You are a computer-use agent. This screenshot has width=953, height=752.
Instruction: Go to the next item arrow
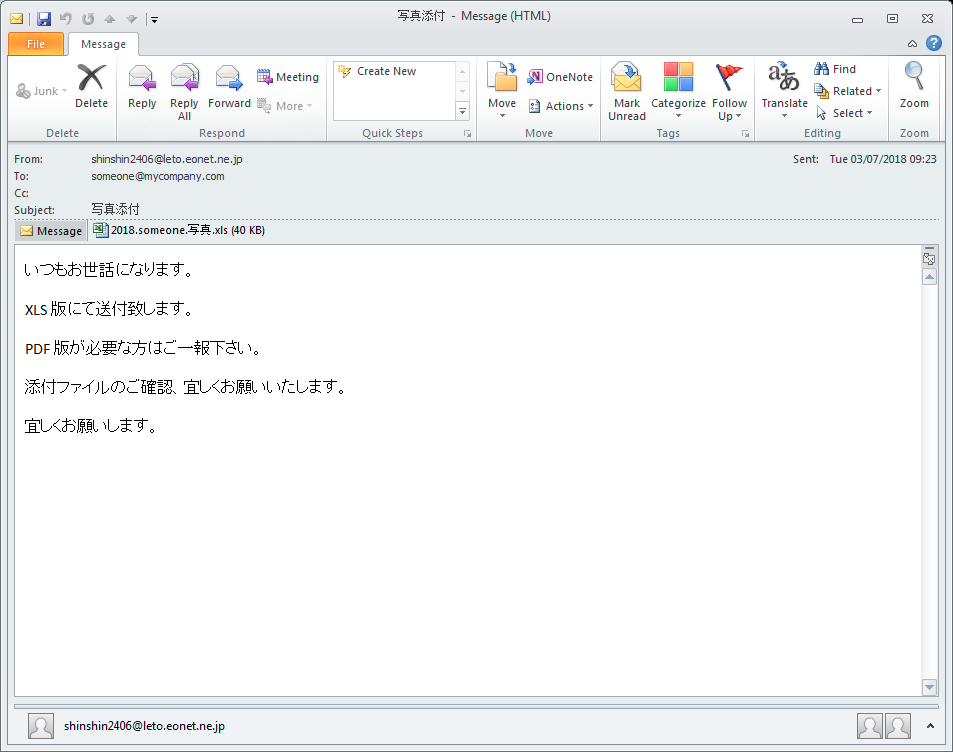click(131, 19)
